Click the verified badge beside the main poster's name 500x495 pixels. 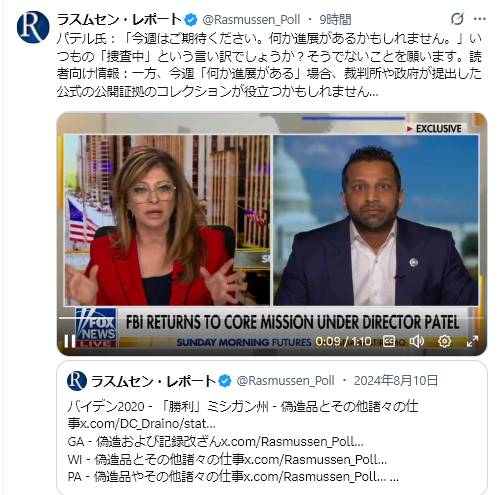pyautogui.click(x=191, y=20)
